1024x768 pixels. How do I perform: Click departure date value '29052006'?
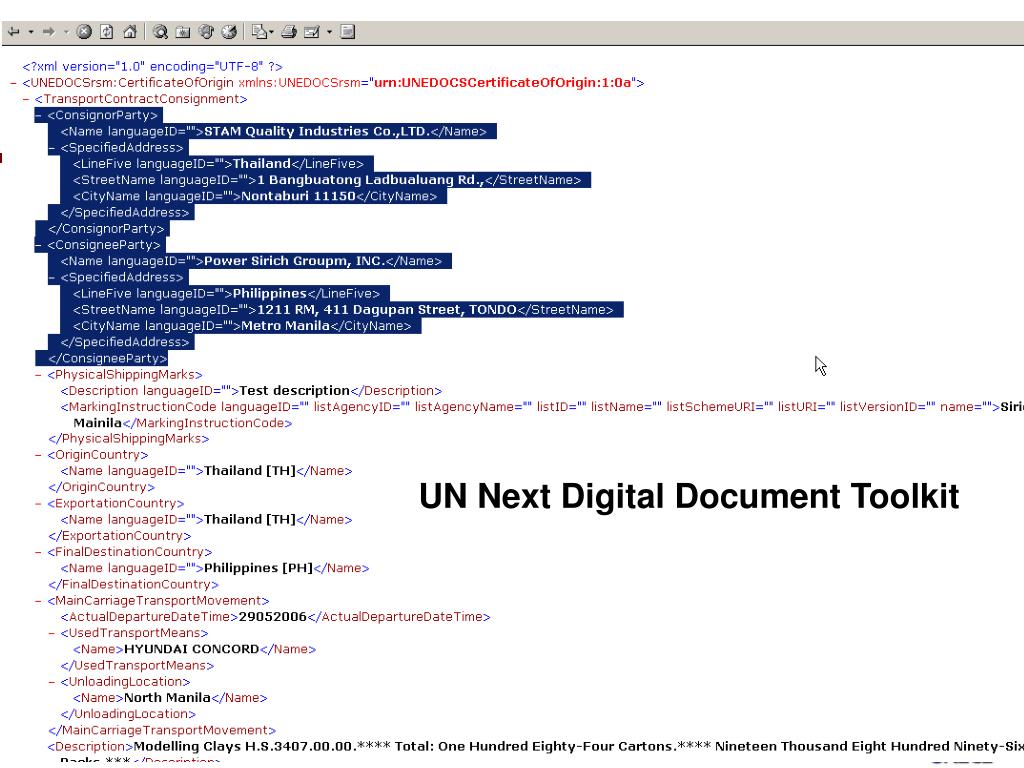(273, 617)
